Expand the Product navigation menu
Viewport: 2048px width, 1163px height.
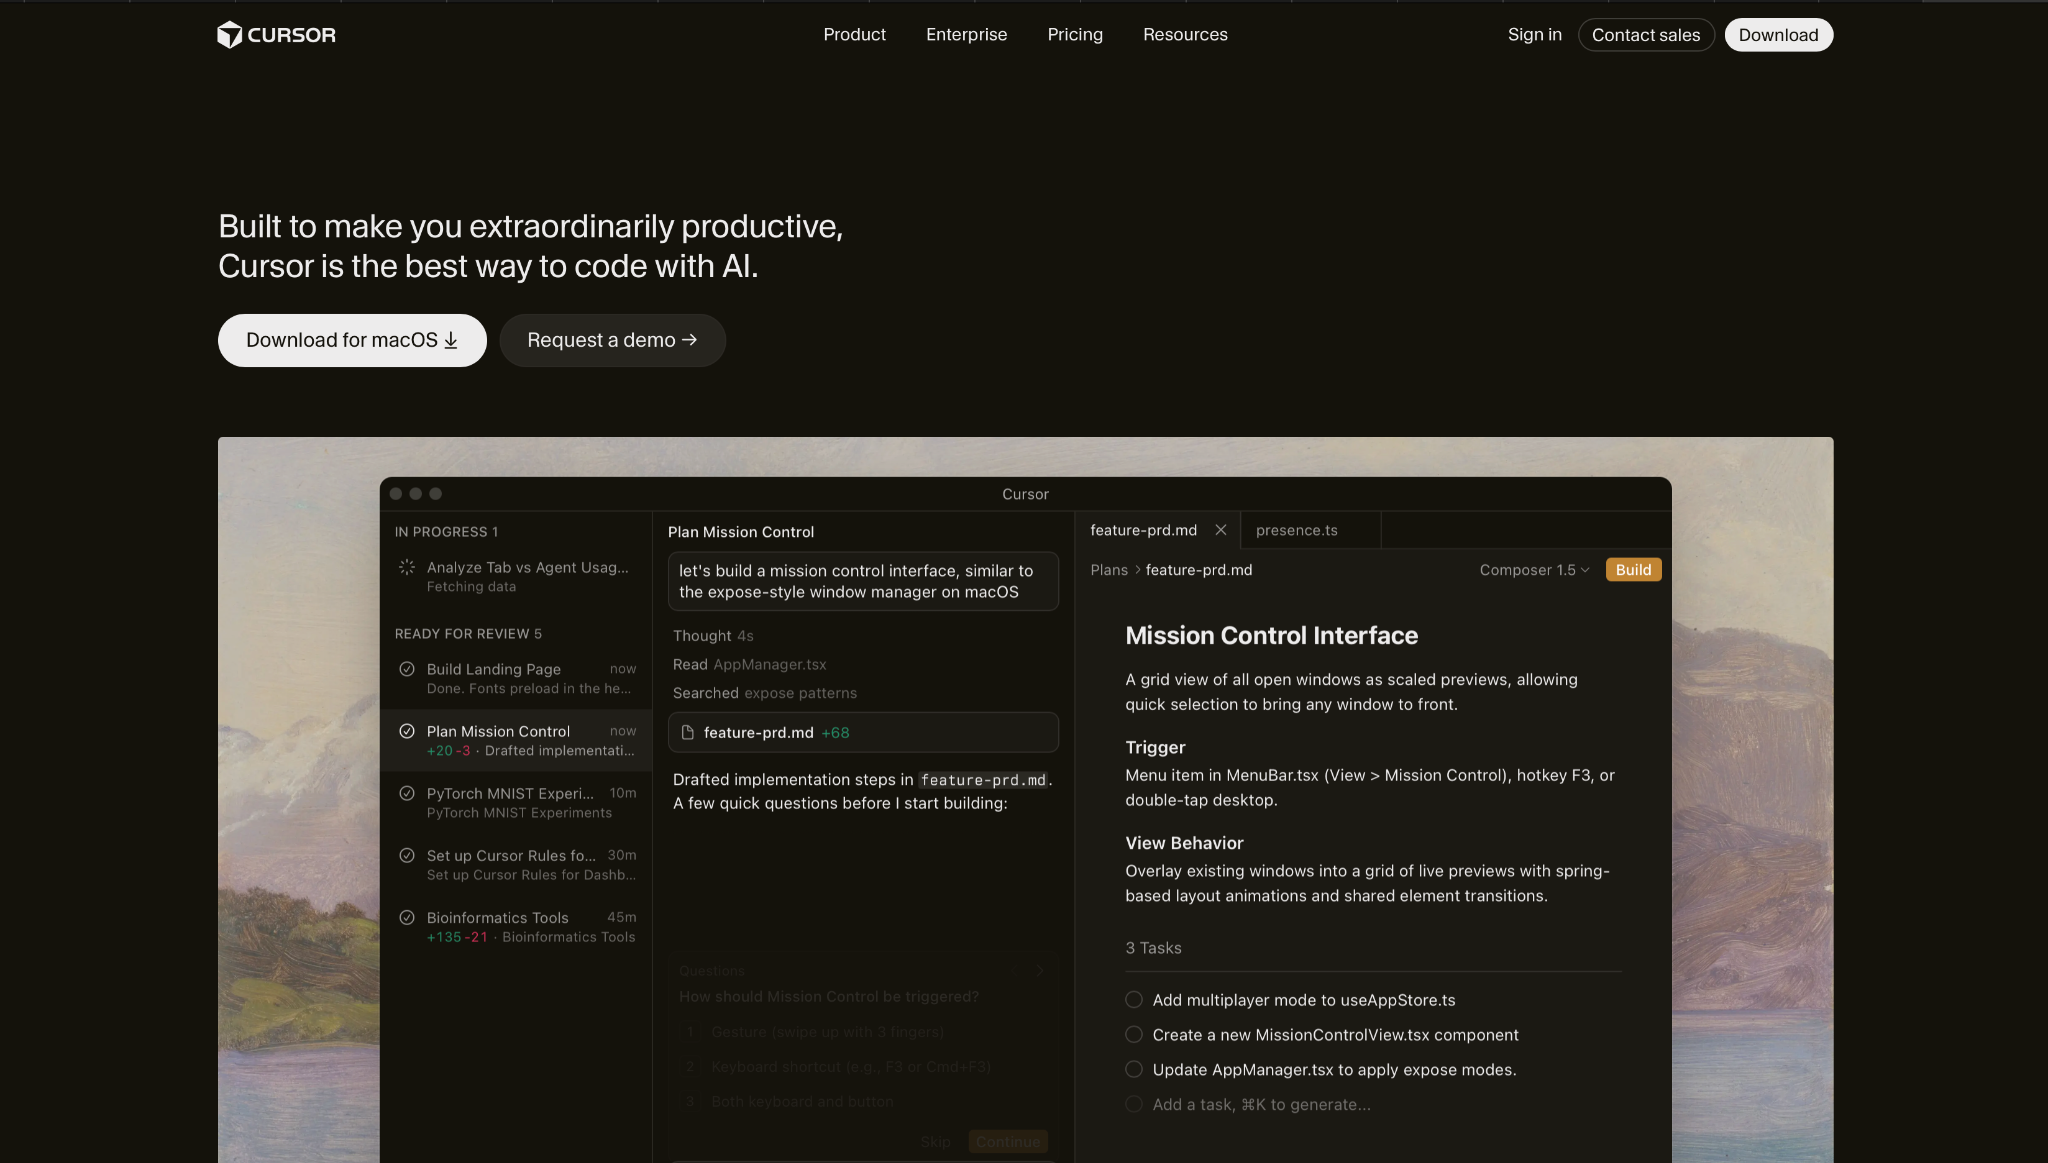[854, 35]
